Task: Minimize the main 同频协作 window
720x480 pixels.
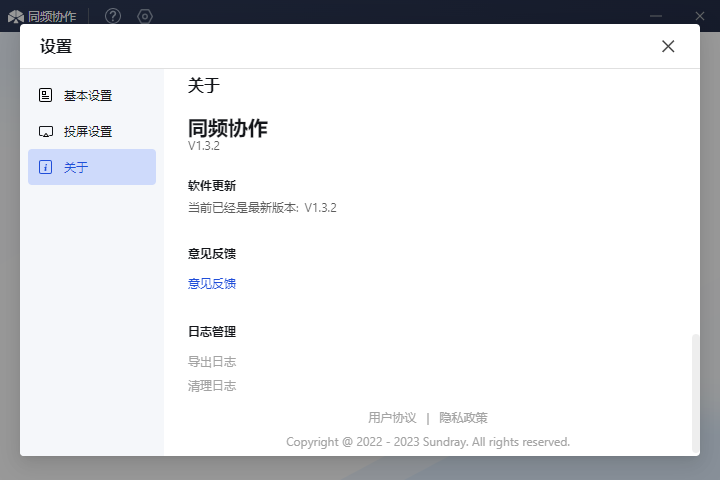Action: [656, 16]
